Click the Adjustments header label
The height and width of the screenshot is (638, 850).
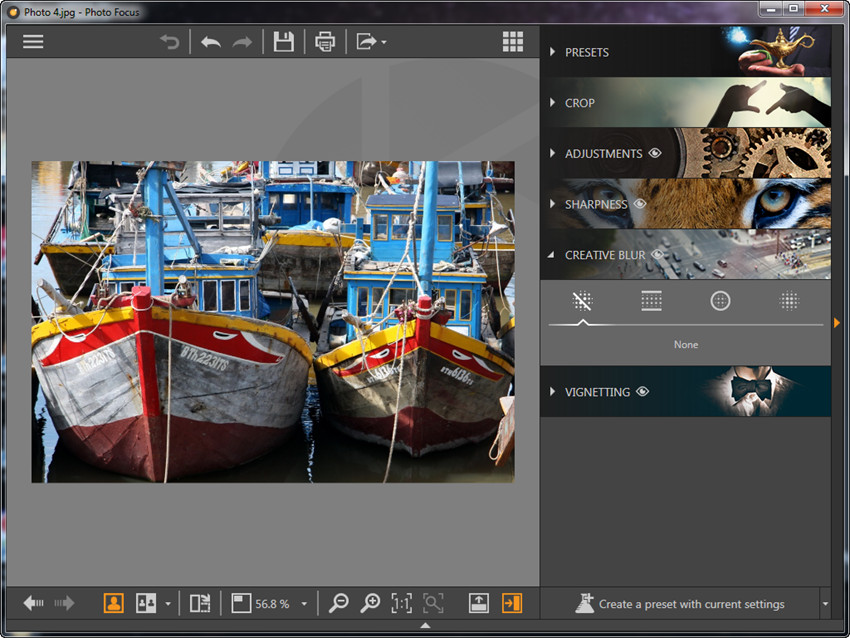coord(603,153)
